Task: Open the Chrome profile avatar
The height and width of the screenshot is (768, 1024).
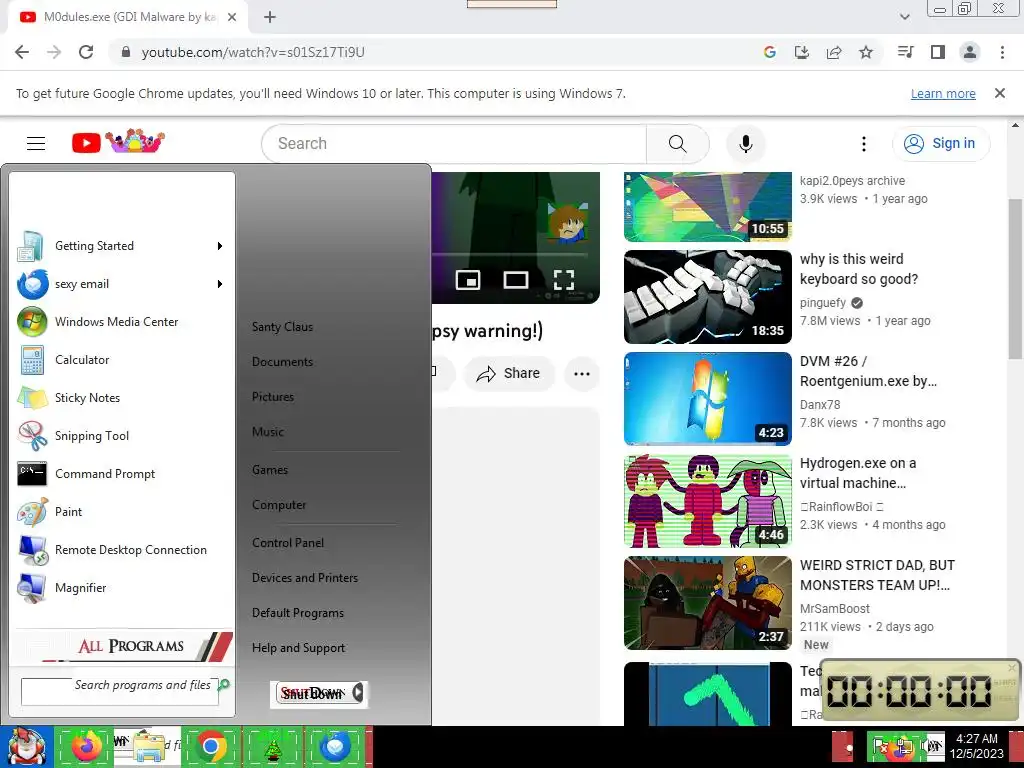Action: pos(970,52)
